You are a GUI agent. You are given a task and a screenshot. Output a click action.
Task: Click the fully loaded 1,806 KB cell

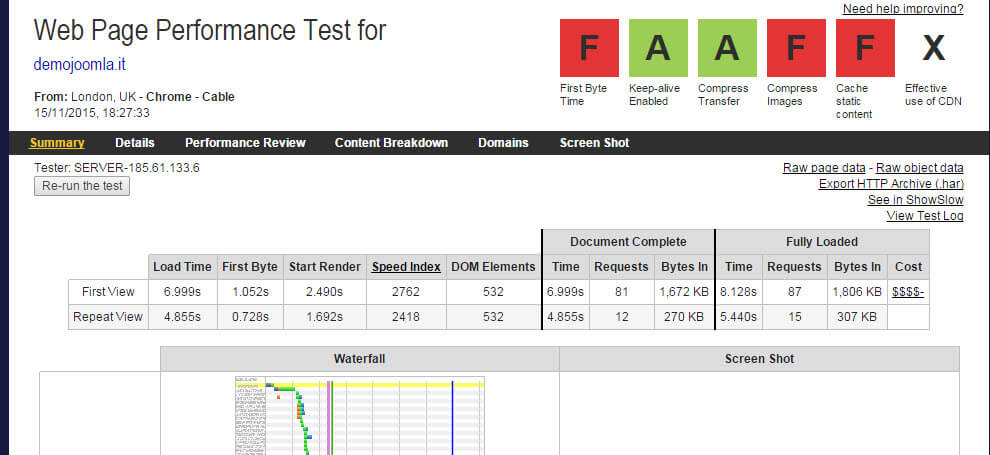pos(857,292)
